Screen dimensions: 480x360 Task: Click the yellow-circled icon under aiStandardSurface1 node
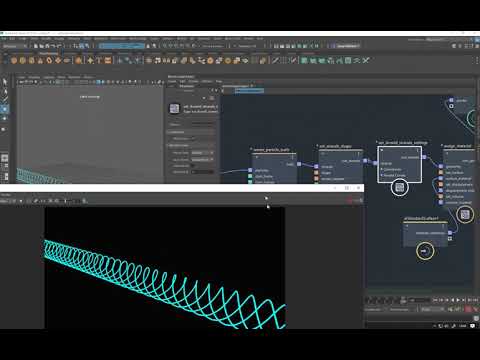425,251
